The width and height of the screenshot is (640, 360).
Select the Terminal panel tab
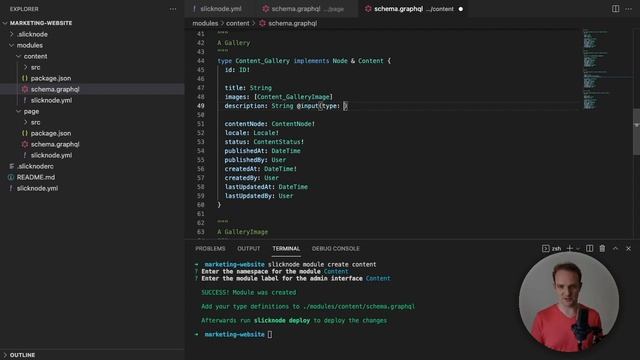point(286,248)
